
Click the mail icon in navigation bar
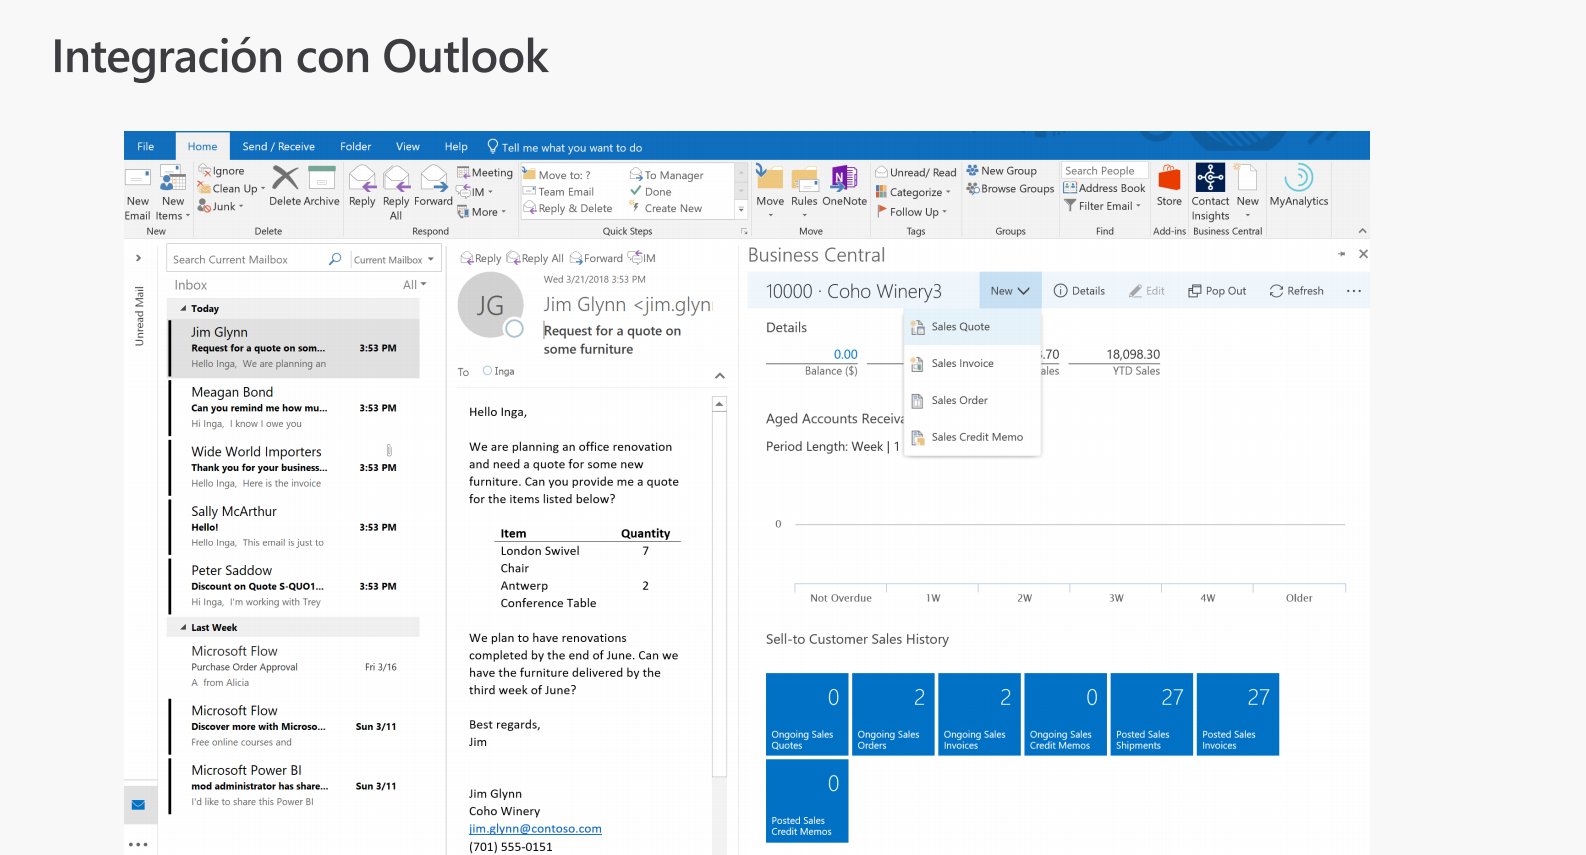(138, 804)
